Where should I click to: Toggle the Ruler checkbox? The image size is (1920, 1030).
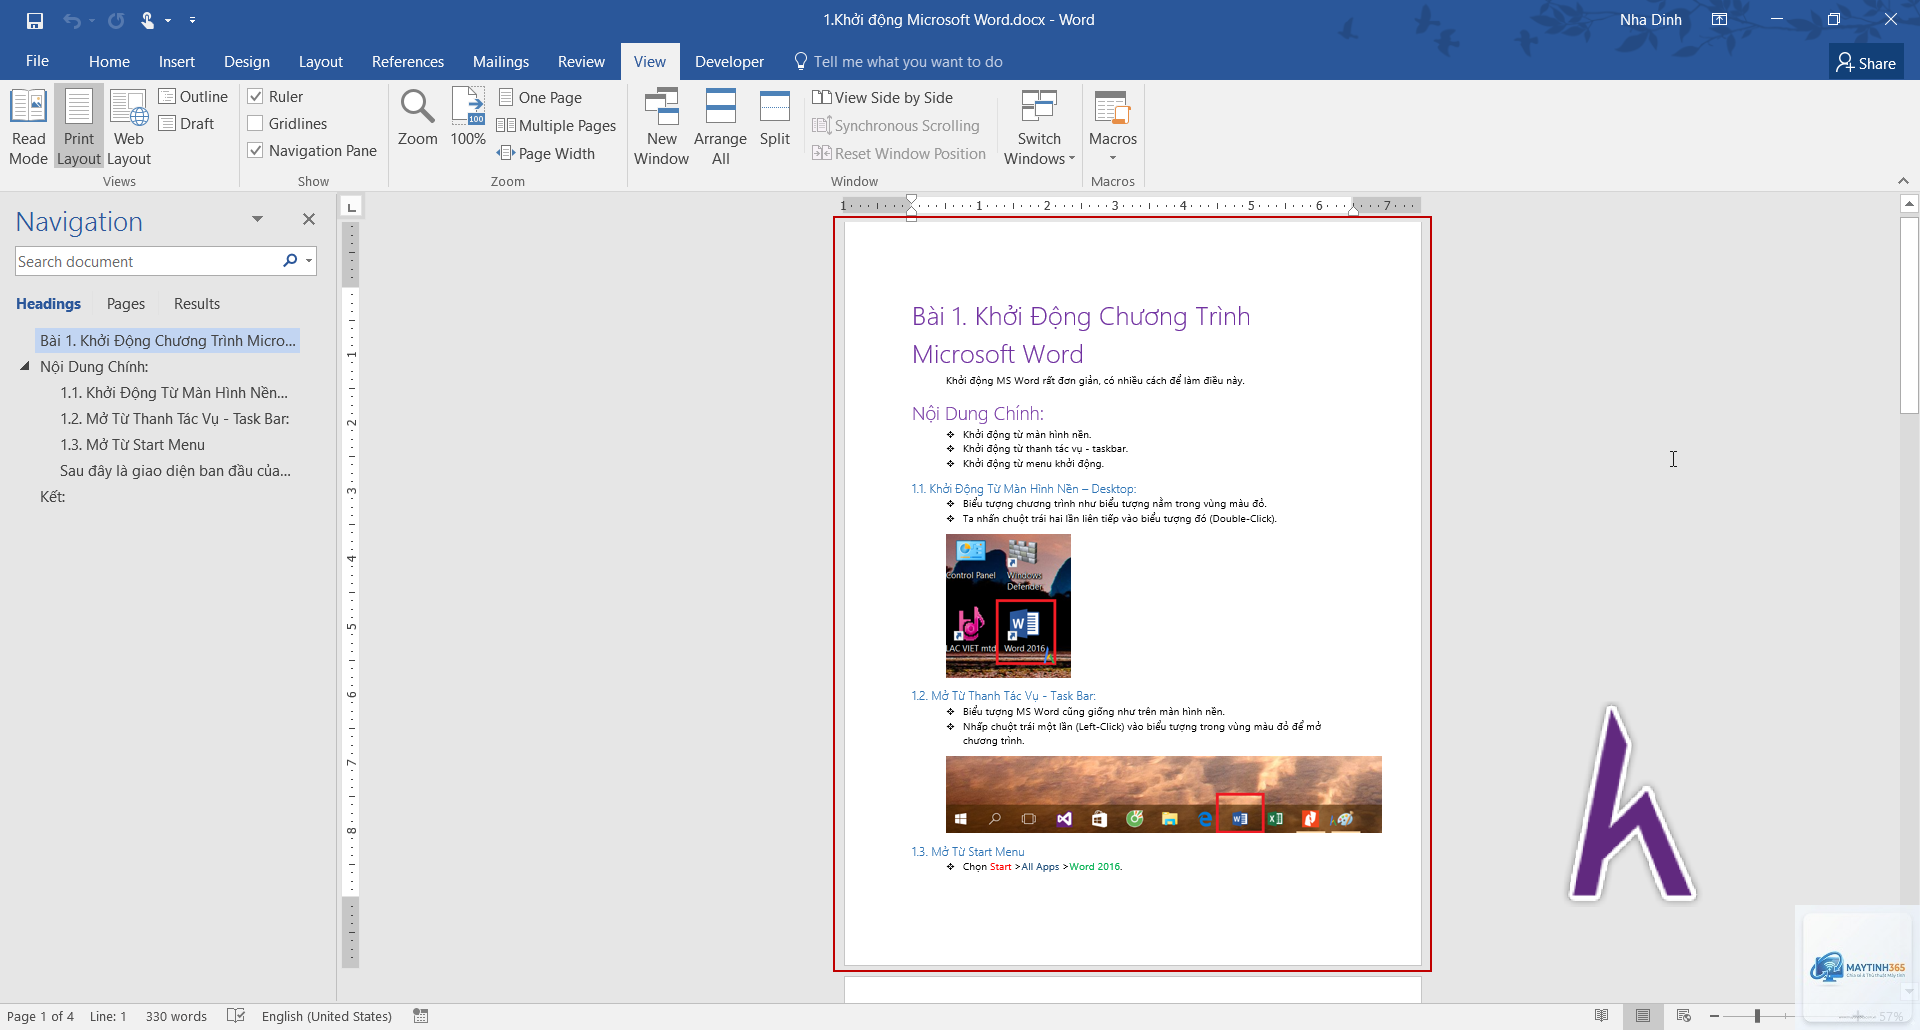pyautogui.click(x=256, y=97)
